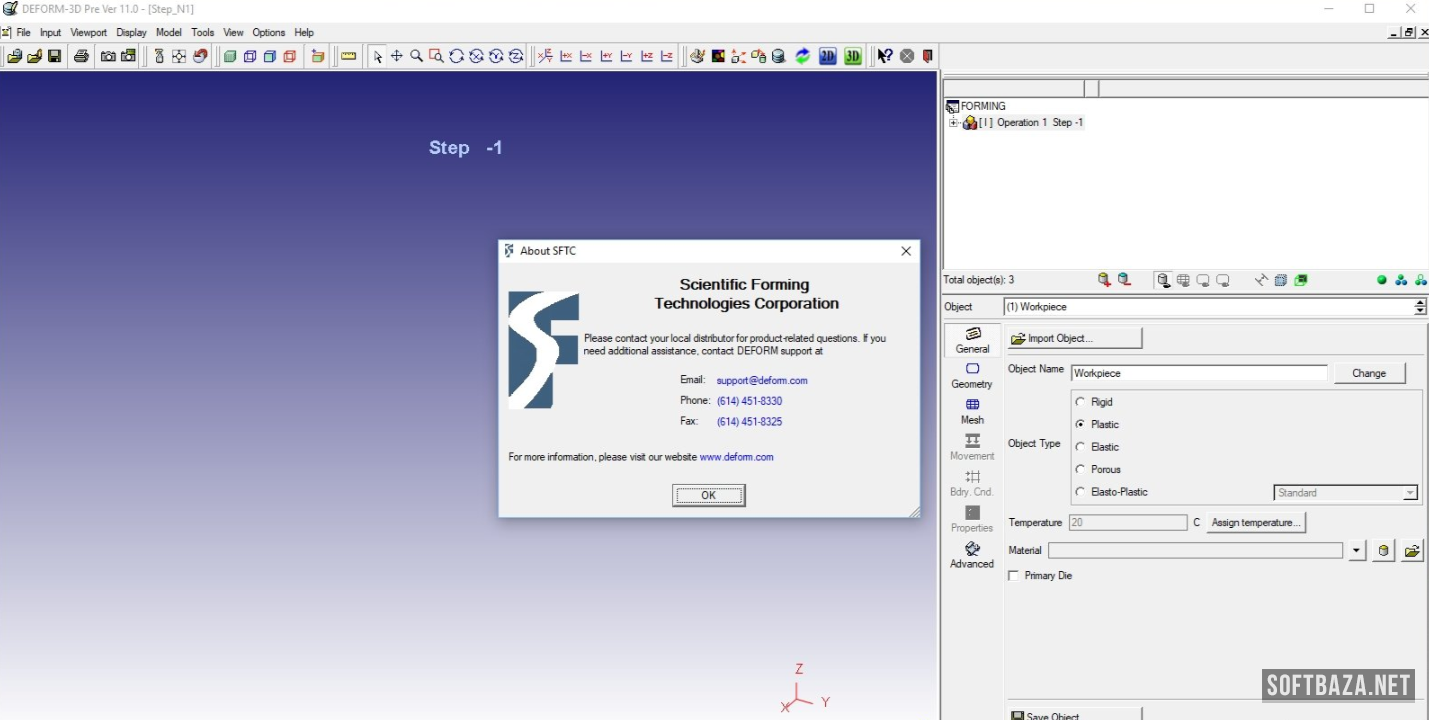Click the printer icon in the toolbar

[x=81, y=56]
